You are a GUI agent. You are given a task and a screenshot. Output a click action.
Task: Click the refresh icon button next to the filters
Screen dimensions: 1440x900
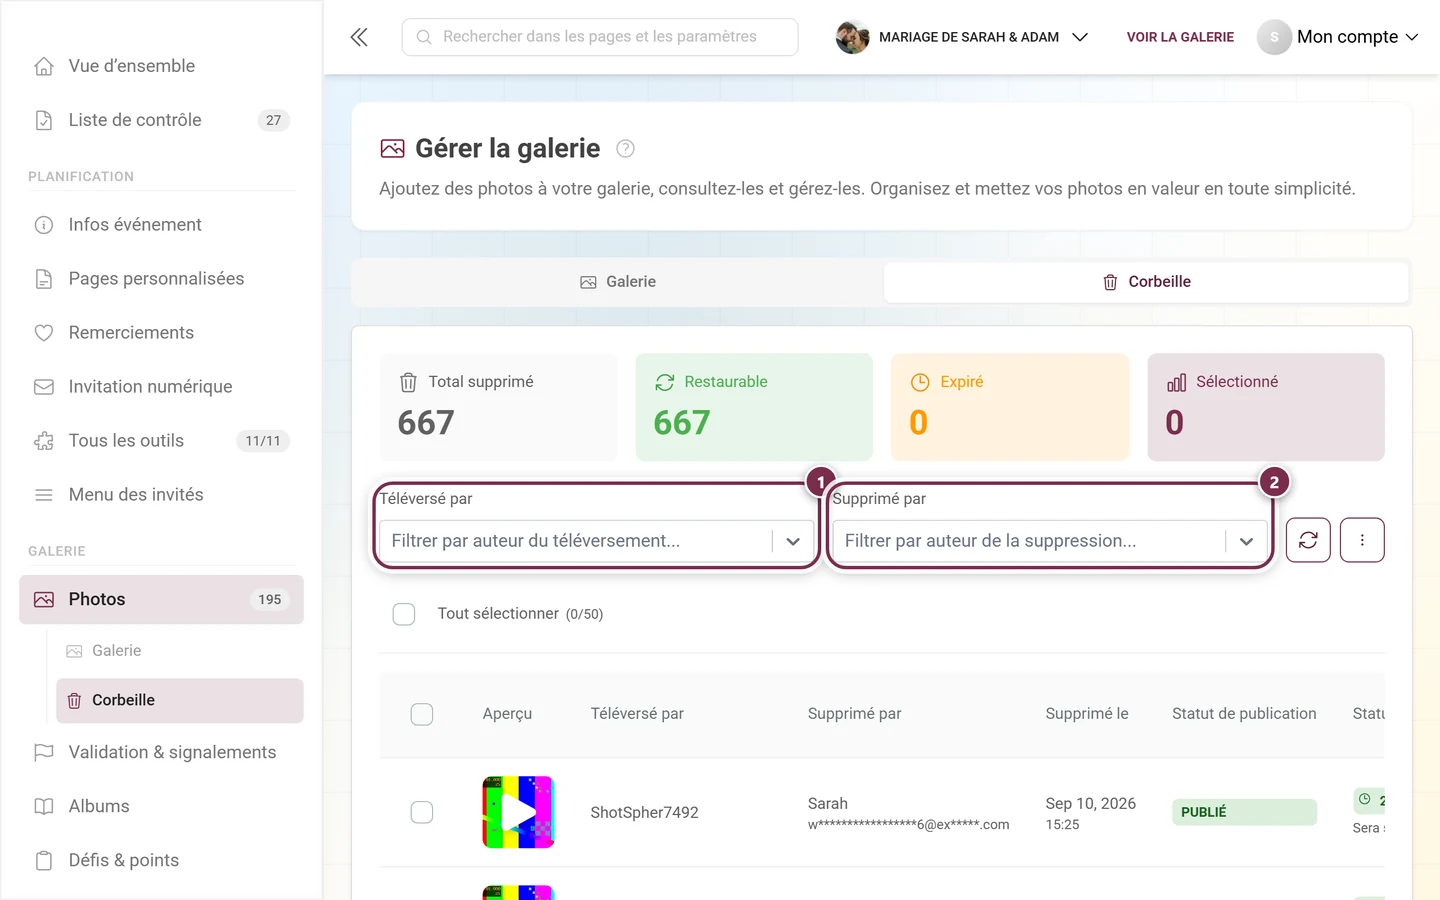(x=1308, y=540)
